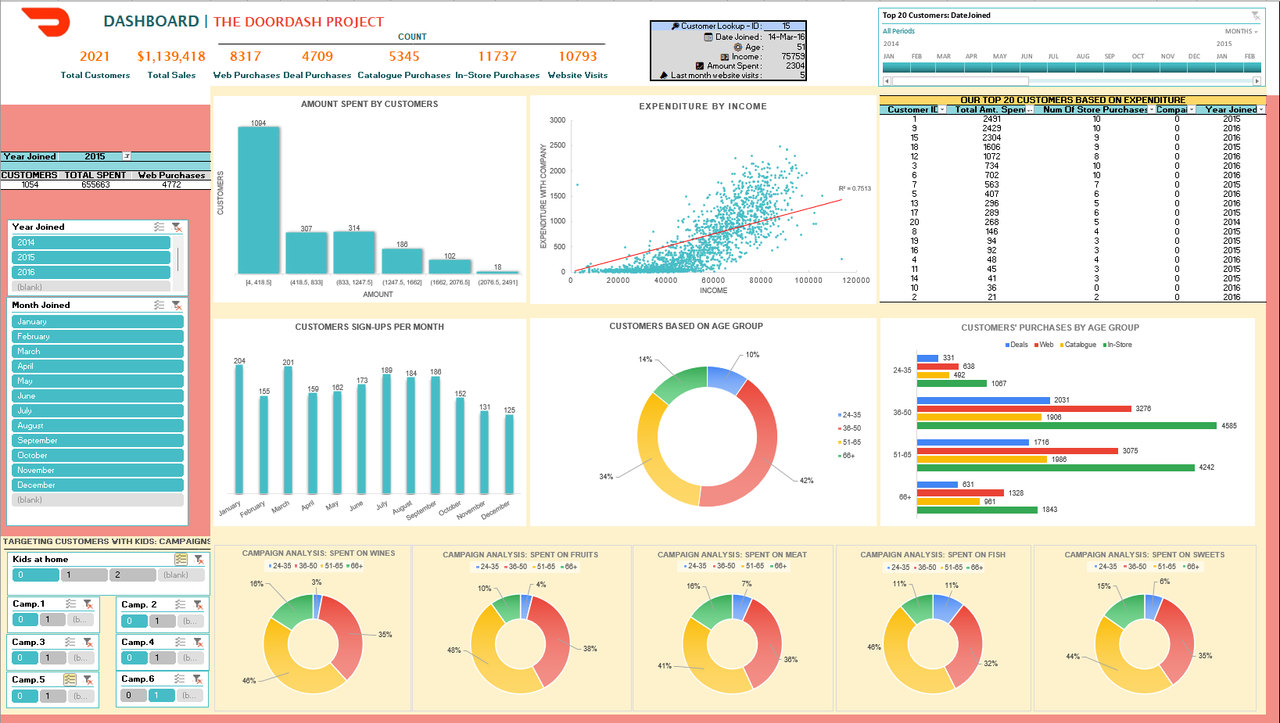Open Compai column filter dropdown
1280x723 pixels.
pyautogui.click(x=1190, y=110)
